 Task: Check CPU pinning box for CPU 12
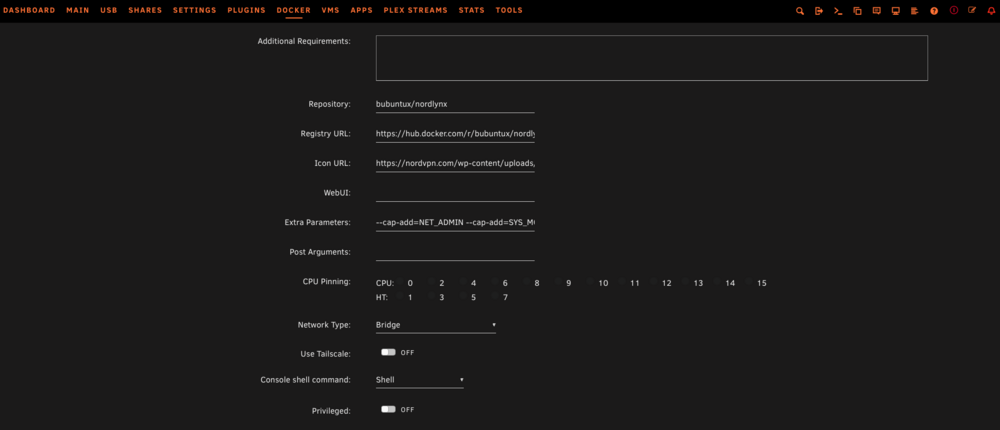tap(654, 283)
